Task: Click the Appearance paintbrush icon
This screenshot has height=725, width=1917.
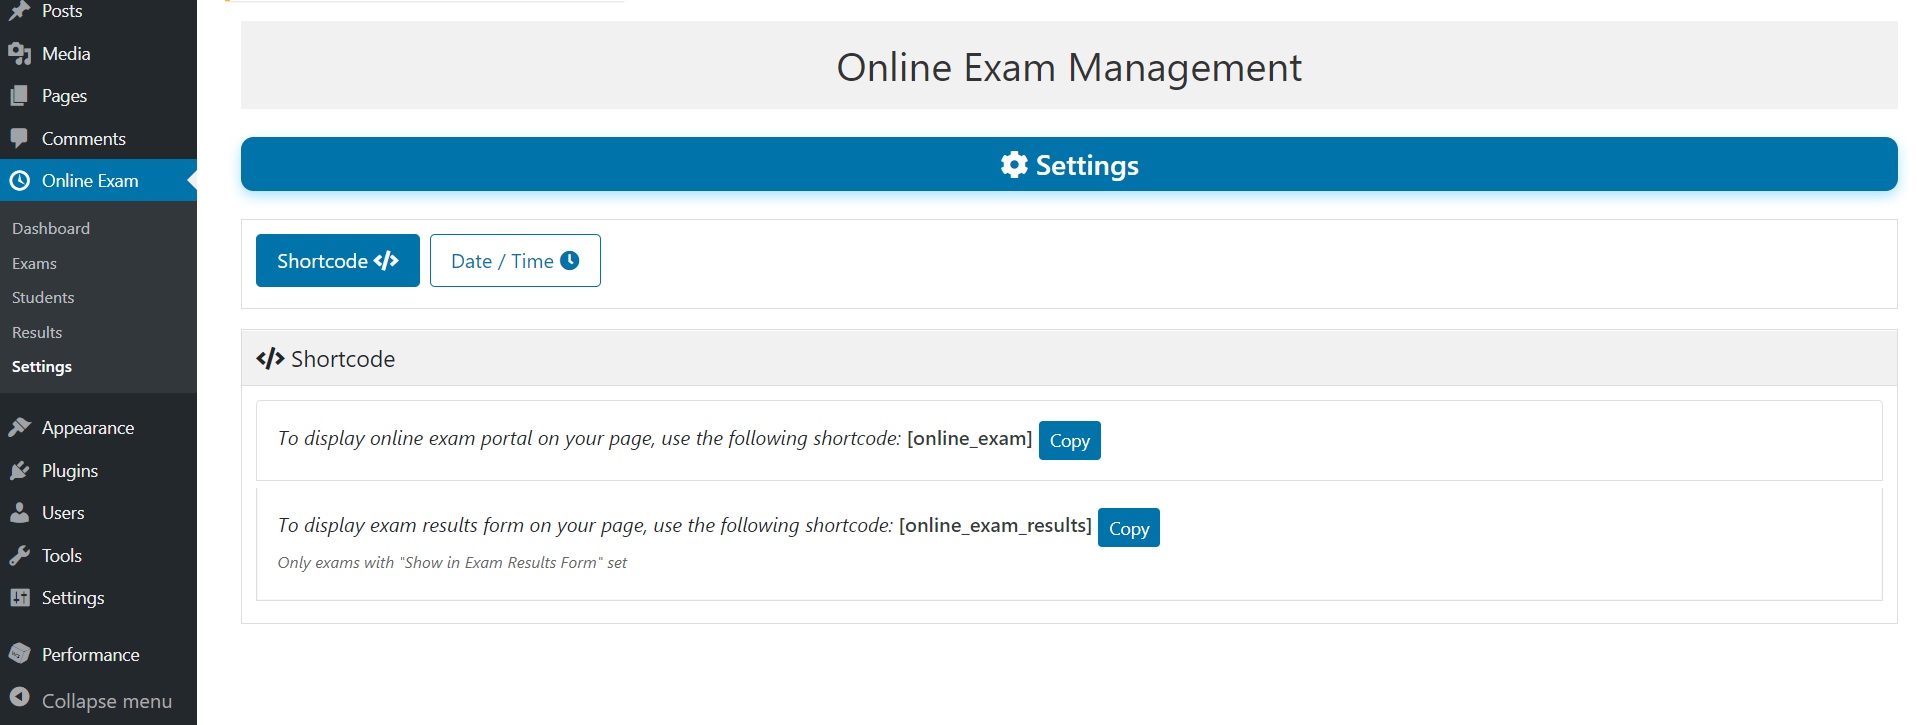Action: pyautogui.click(x=19, y=428)
